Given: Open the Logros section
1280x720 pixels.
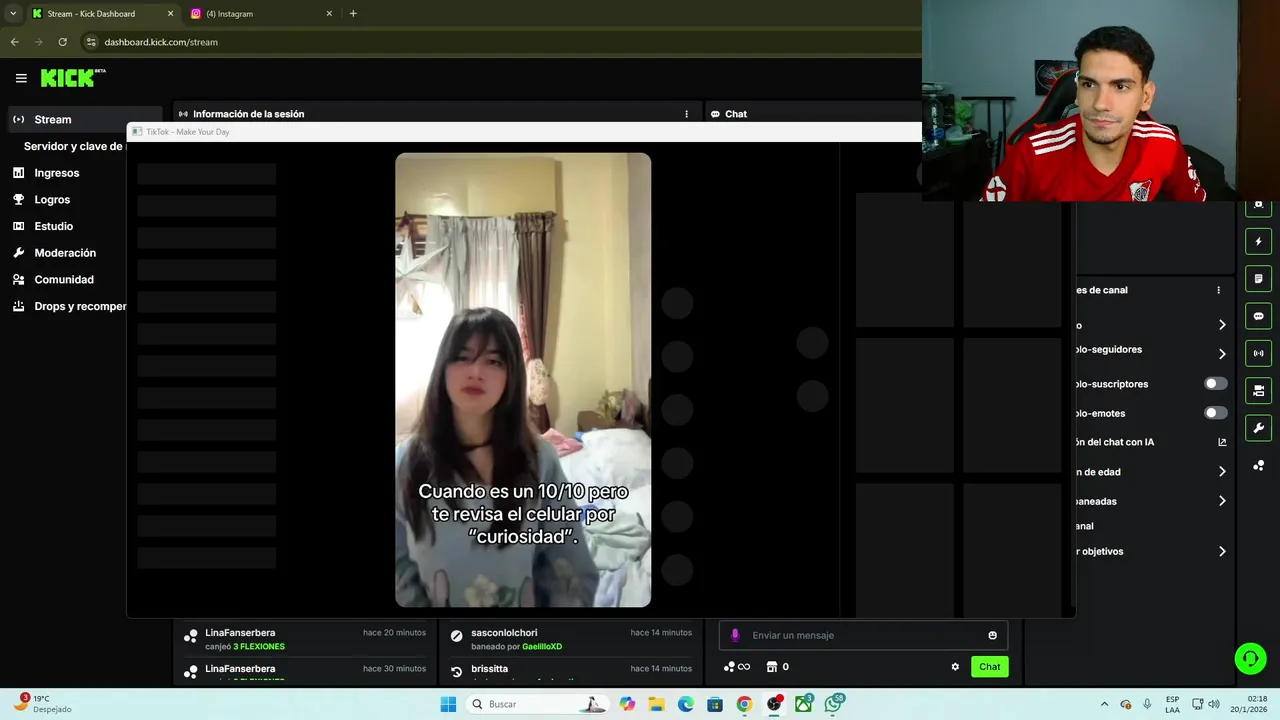Looking at the screenshot, I should click(52, 200).
